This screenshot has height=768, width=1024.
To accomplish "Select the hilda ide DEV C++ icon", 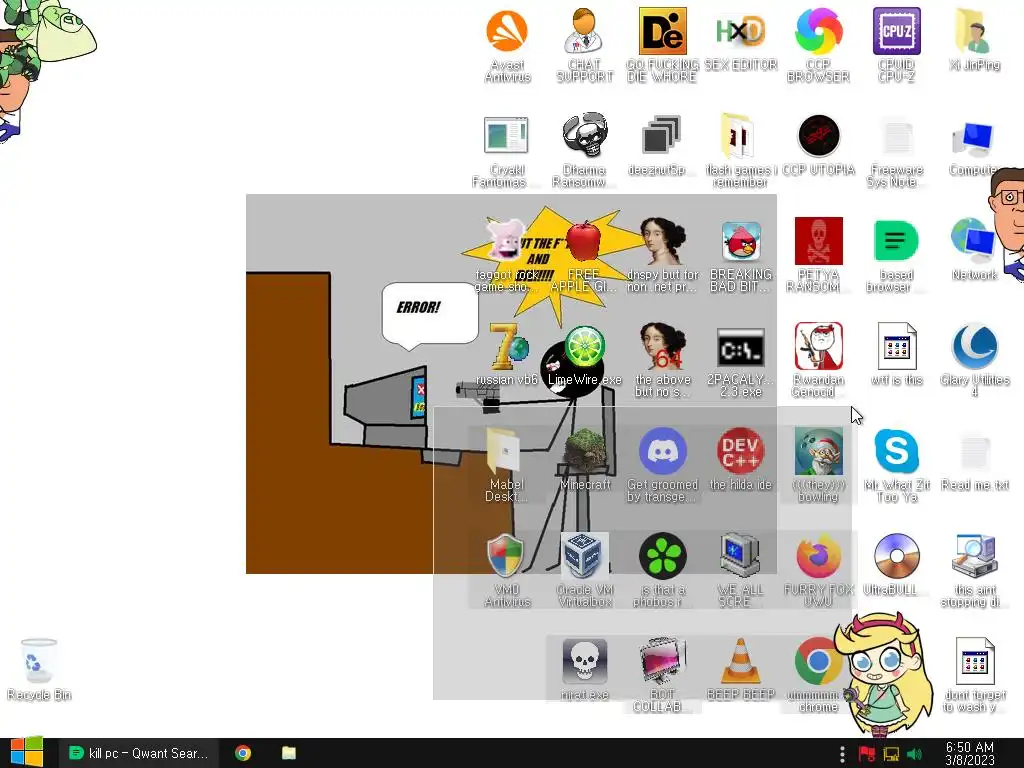I will click(x=741, y=460).
